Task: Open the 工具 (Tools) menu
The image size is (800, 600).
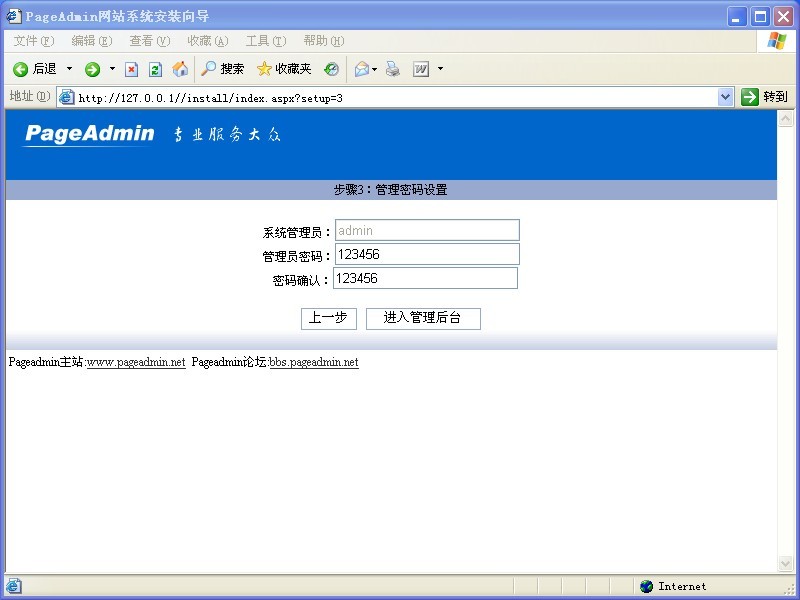Action: click(265, 41)
